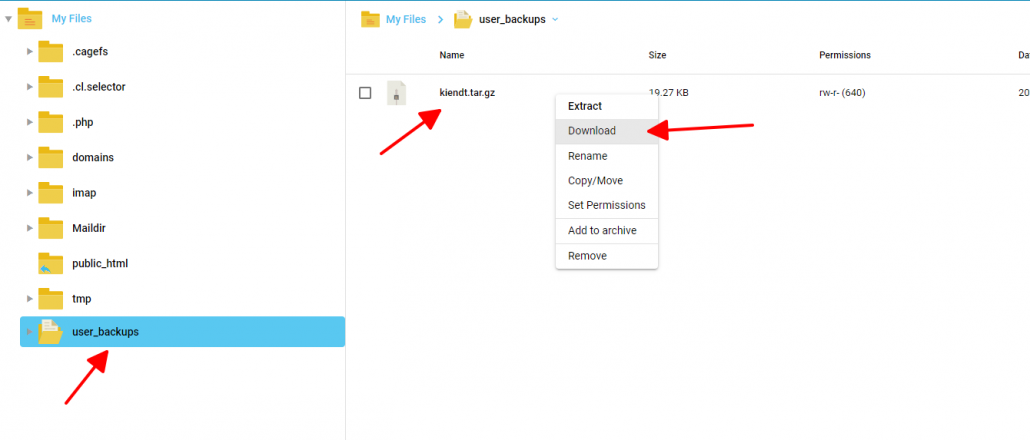This screenshot has width=1030, height=440.
Task: Click the Maildir folder icon
Action: [51, 228]
